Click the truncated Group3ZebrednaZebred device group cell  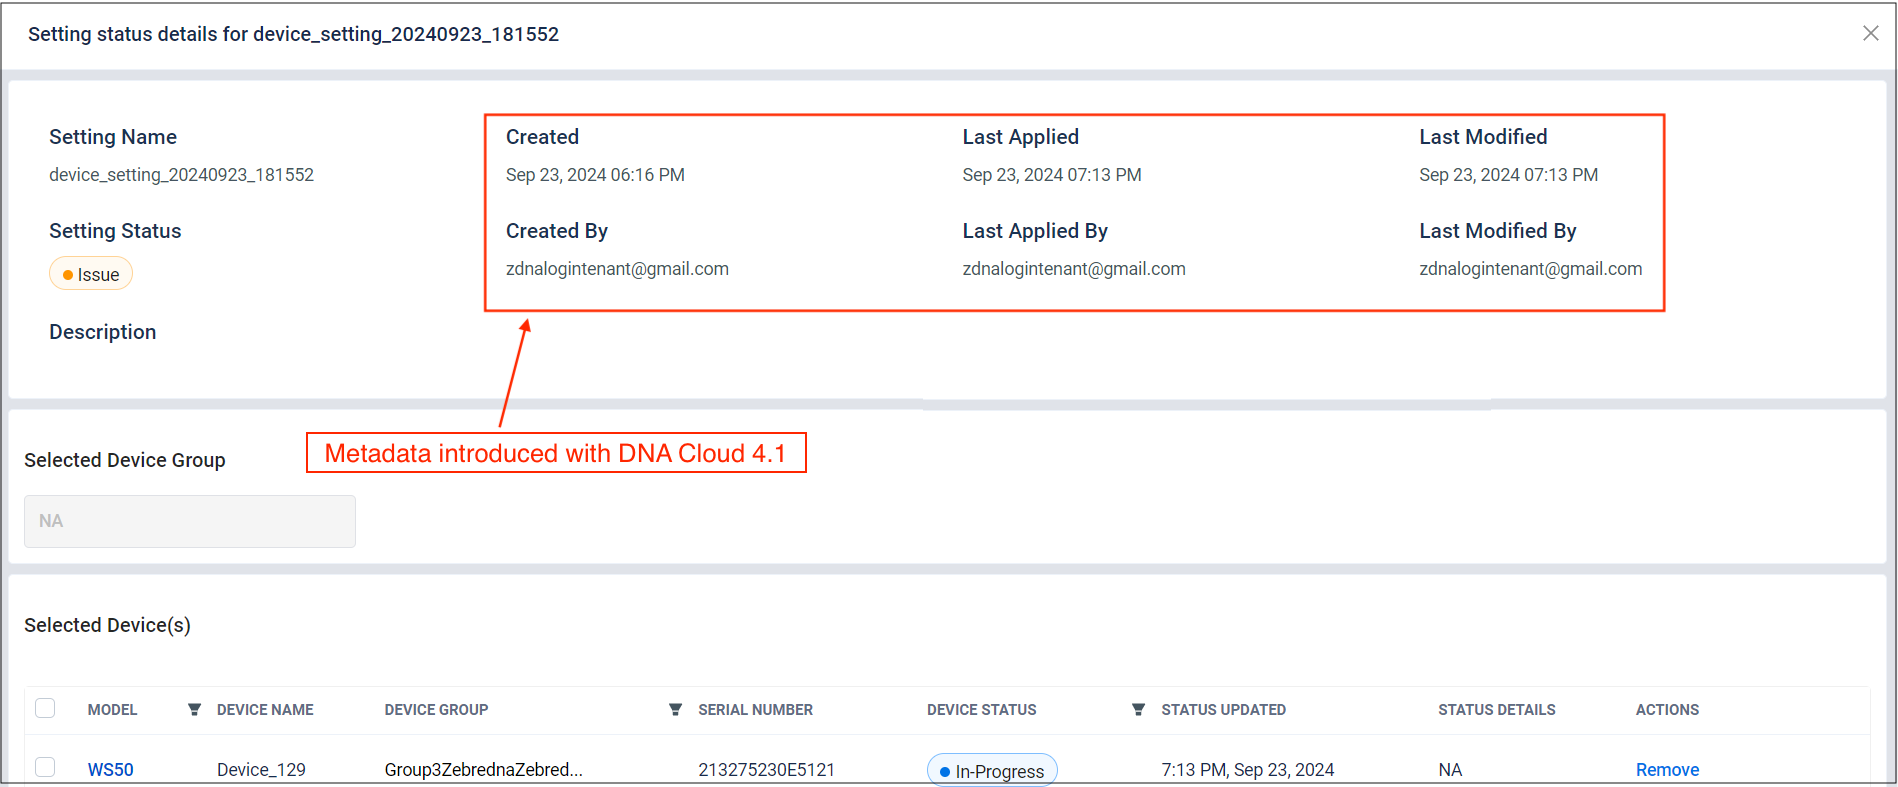(483, 769)
